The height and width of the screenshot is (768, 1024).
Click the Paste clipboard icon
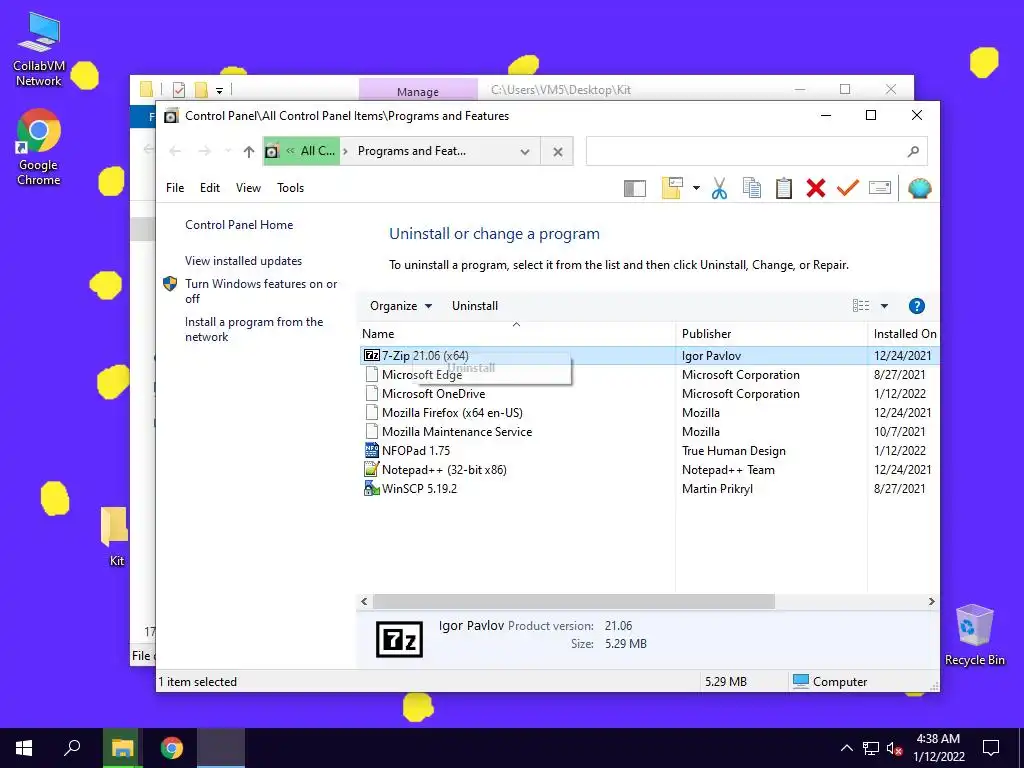pyautogui.click(x=784, y=188)
